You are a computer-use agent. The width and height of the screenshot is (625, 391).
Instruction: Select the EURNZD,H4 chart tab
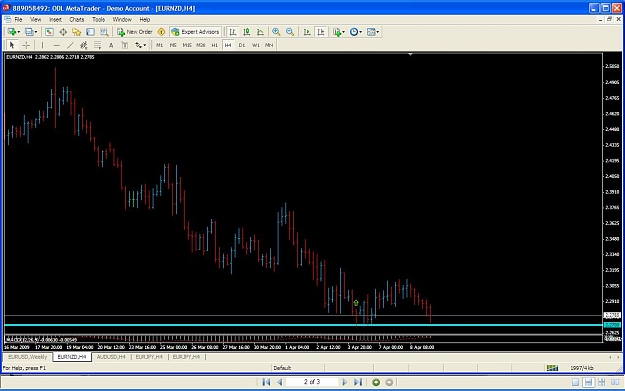click(x=72, y=357)
